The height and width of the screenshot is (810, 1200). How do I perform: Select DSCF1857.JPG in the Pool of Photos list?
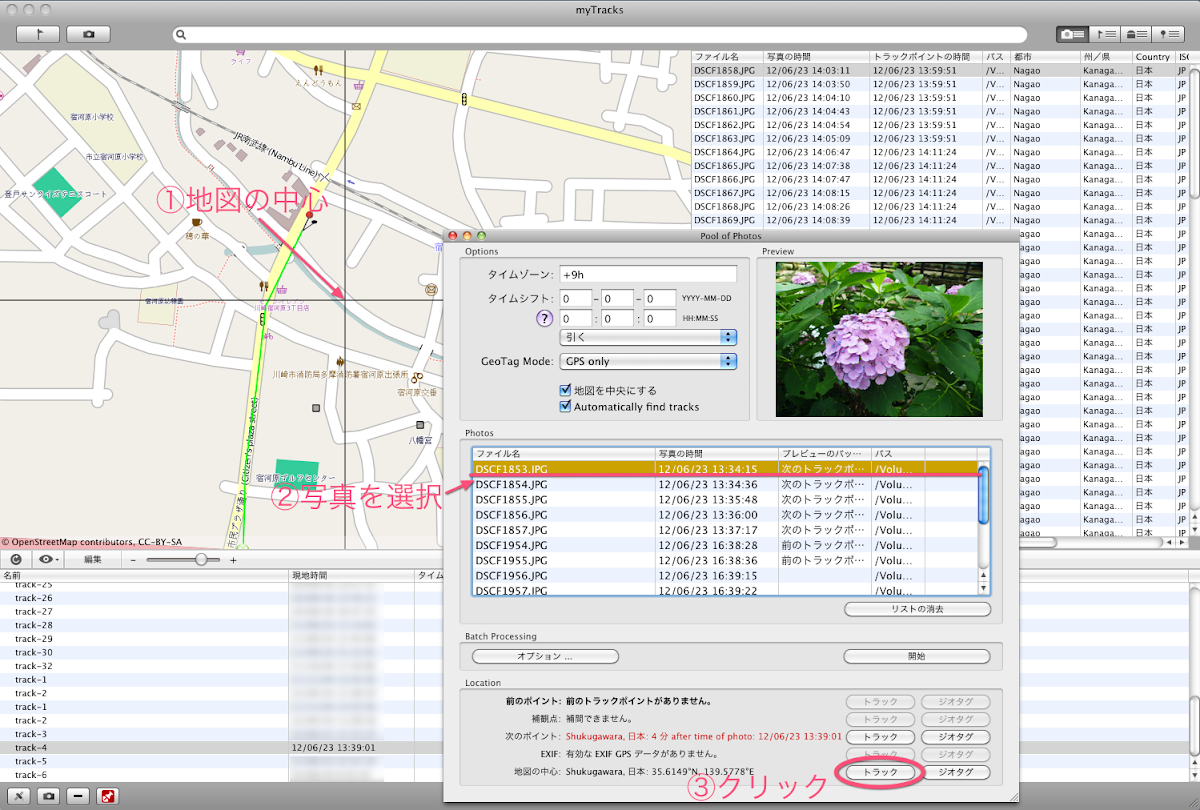click(x=724, y=530)
